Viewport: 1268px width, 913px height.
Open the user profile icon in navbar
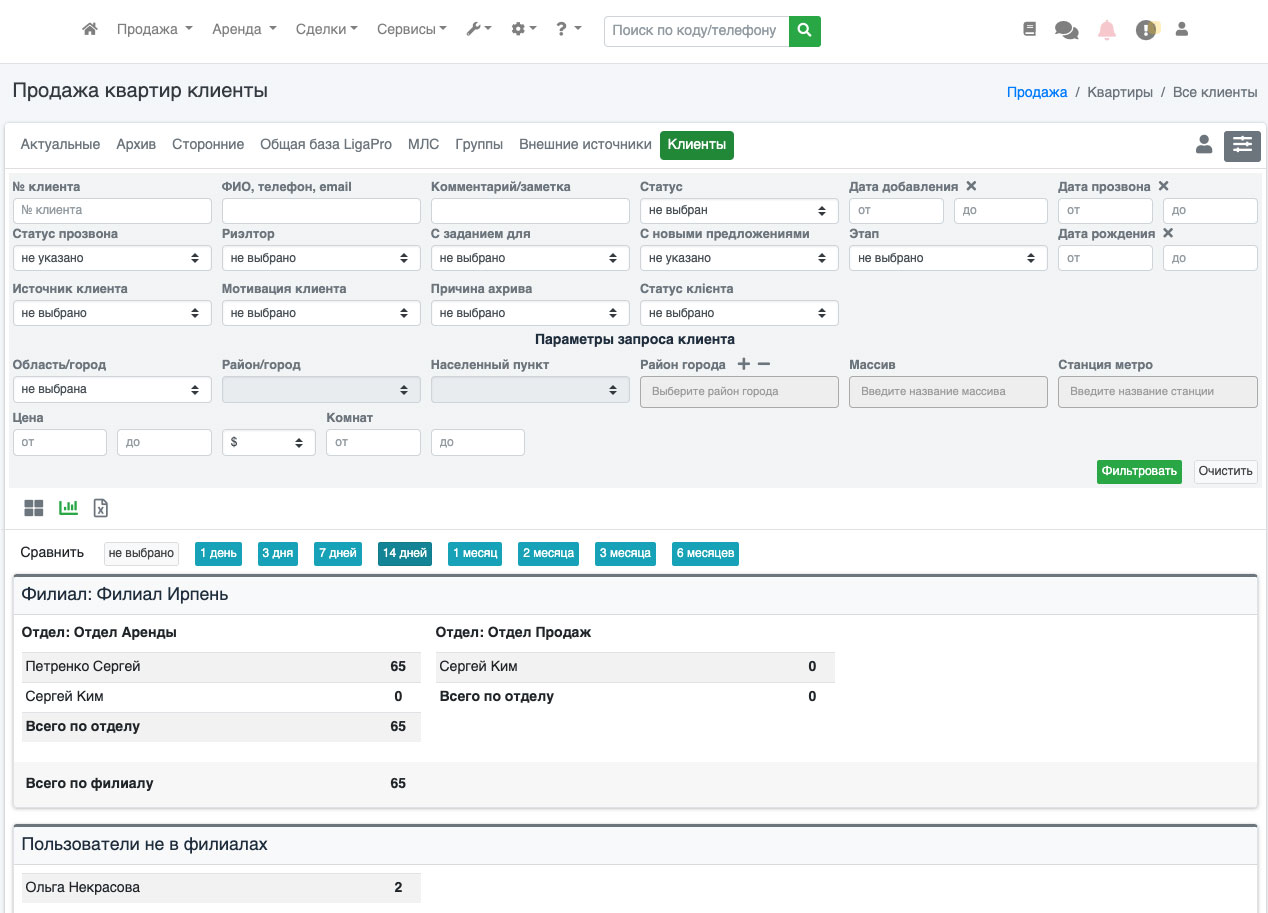click(x=1181, y=30)
